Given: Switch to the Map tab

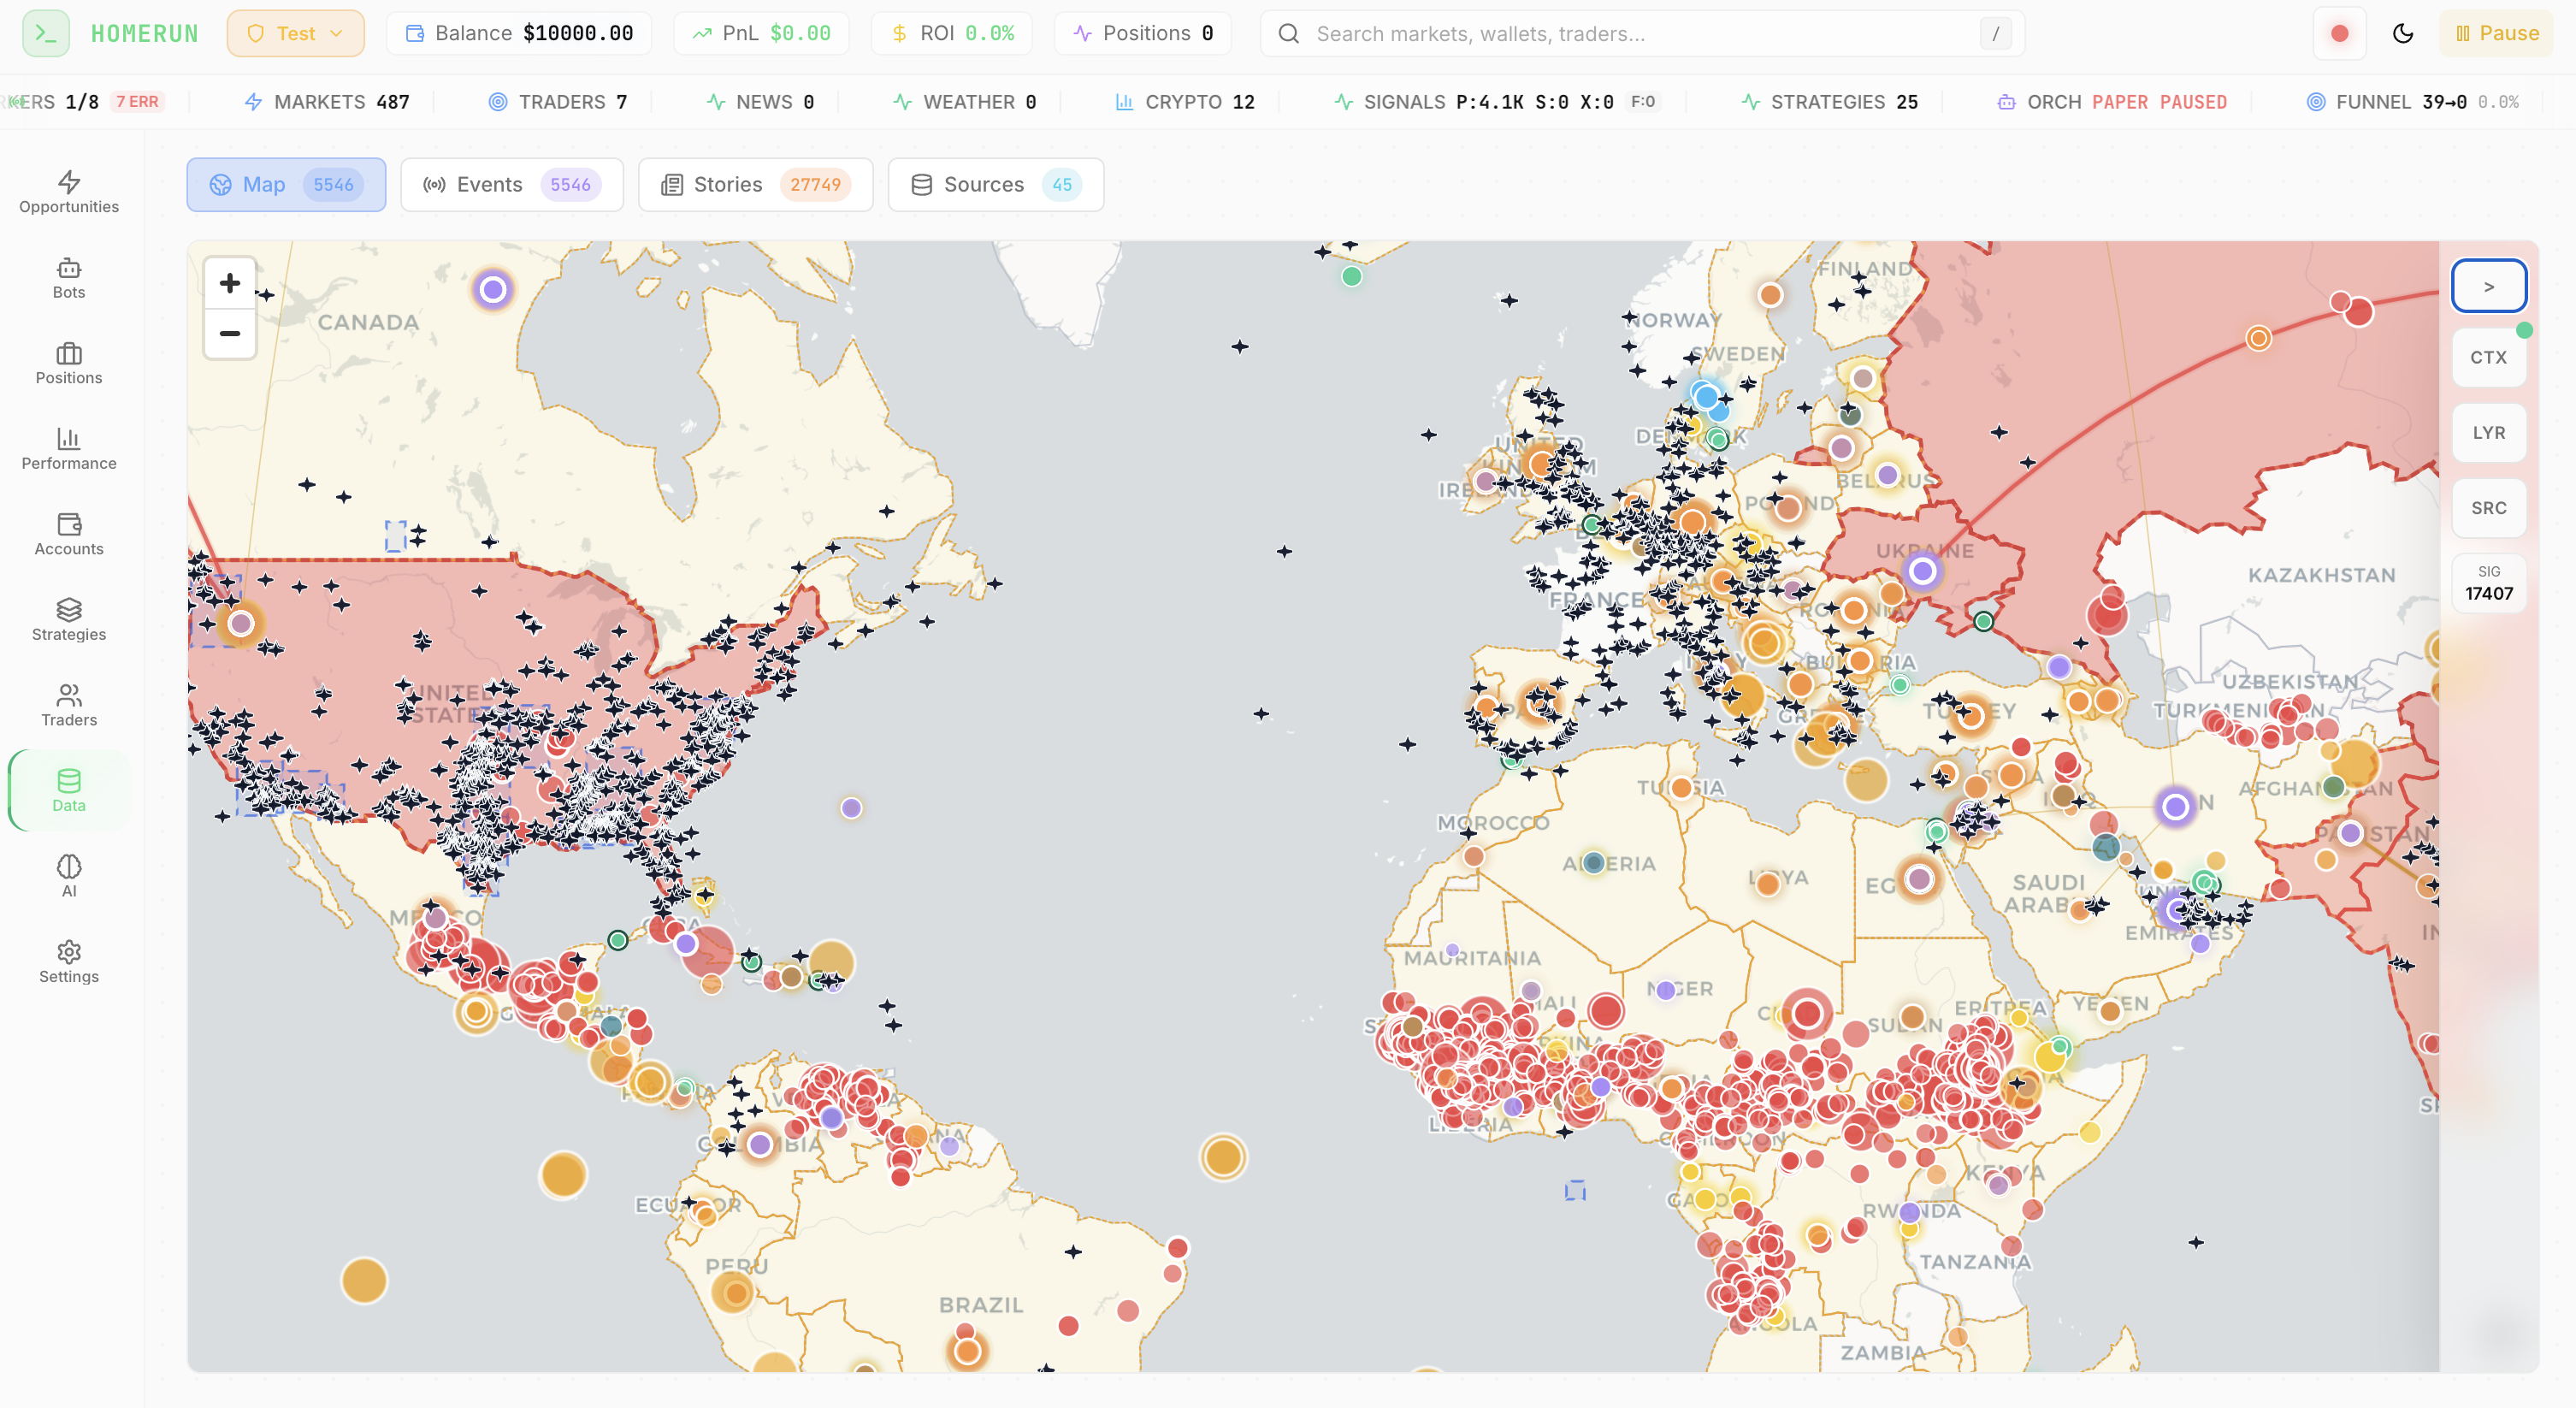Looking at the screenshot, I should tap(286, 184).
